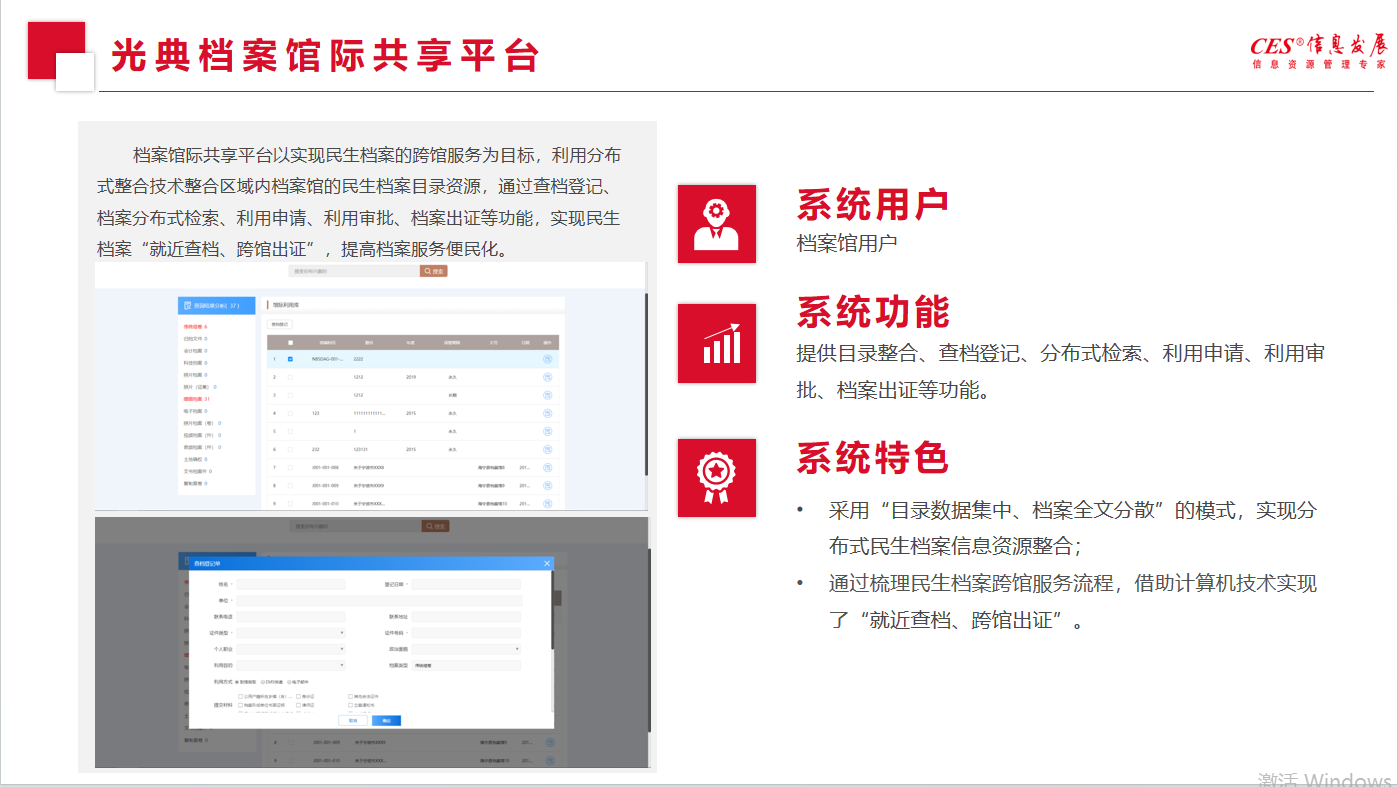
Task: Click the action icon on row 8 in upper screenshot
Action: (x=548, y=485)
